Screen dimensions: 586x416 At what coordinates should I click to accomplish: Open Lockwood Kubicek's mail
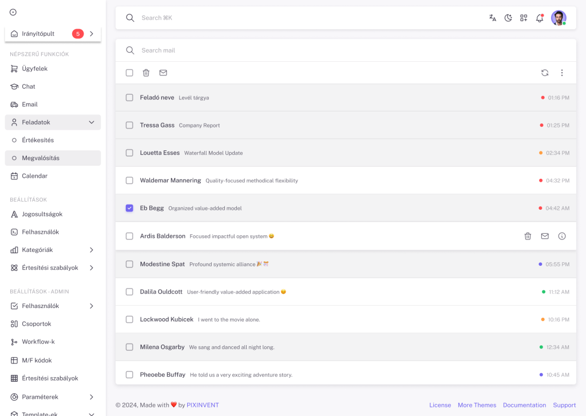pos(346,320)
